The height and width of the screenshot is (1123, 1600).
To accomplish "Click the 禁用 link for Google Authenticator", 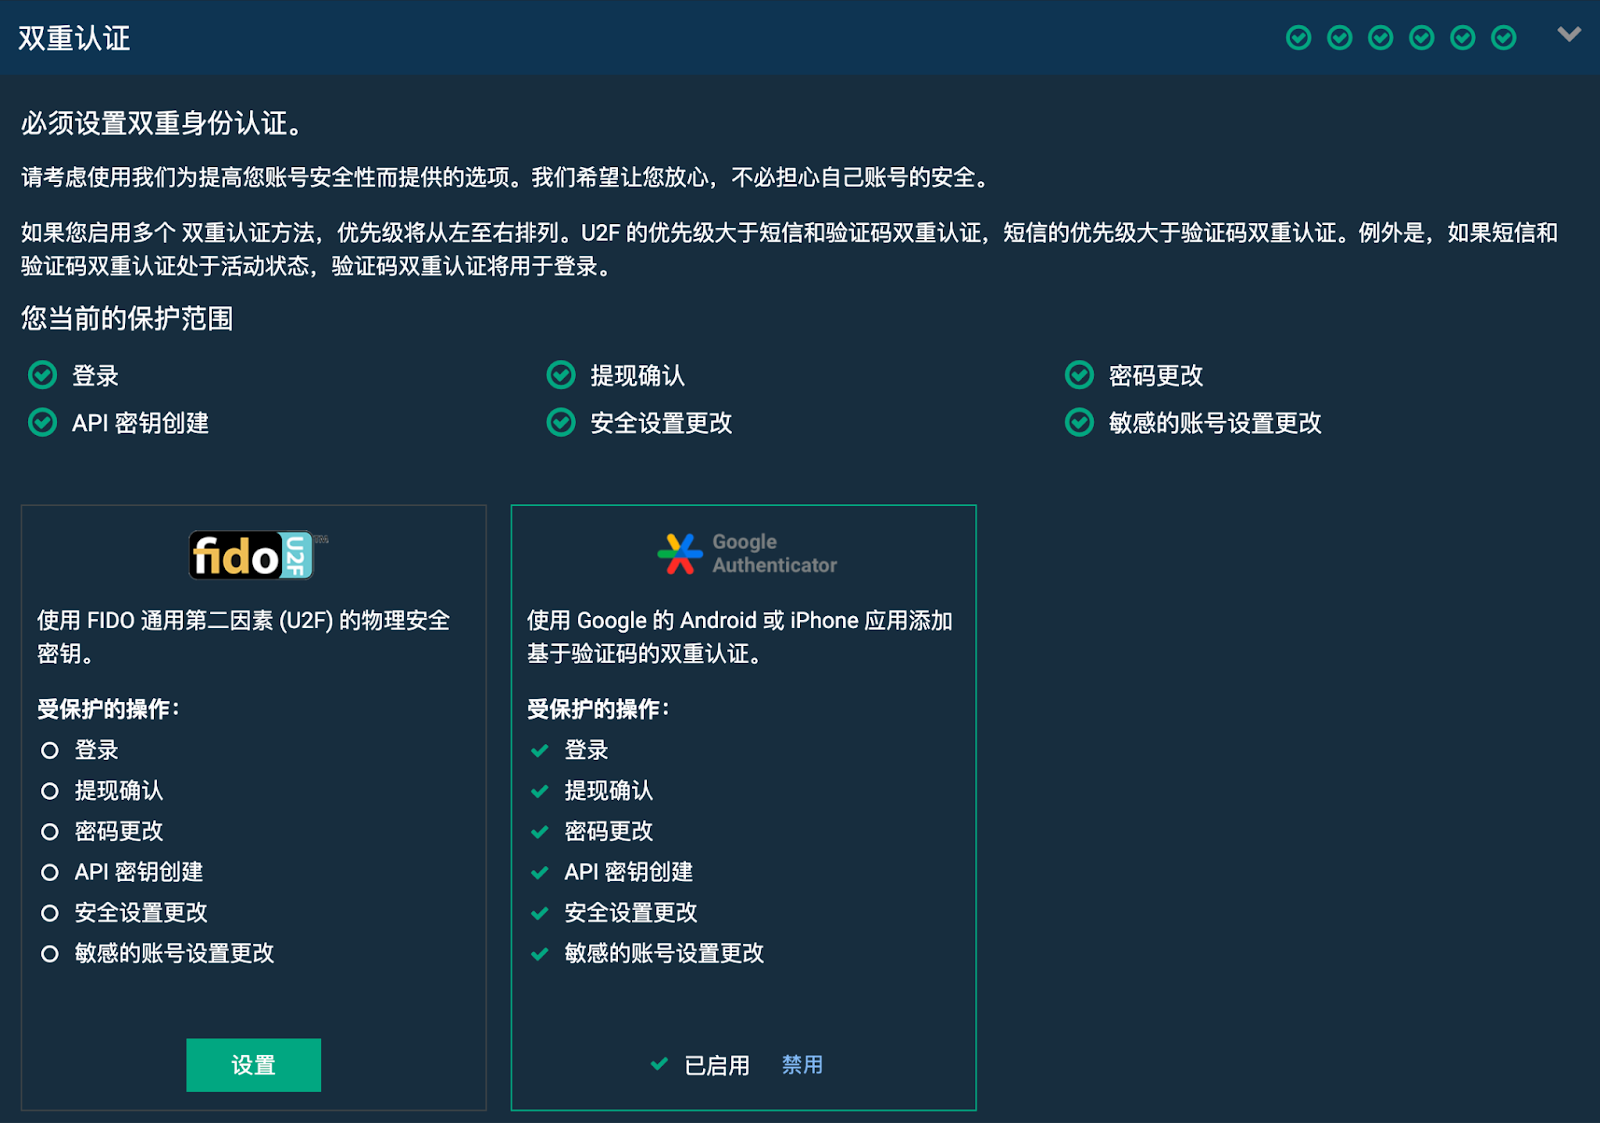I will [x=802, y=1065].
